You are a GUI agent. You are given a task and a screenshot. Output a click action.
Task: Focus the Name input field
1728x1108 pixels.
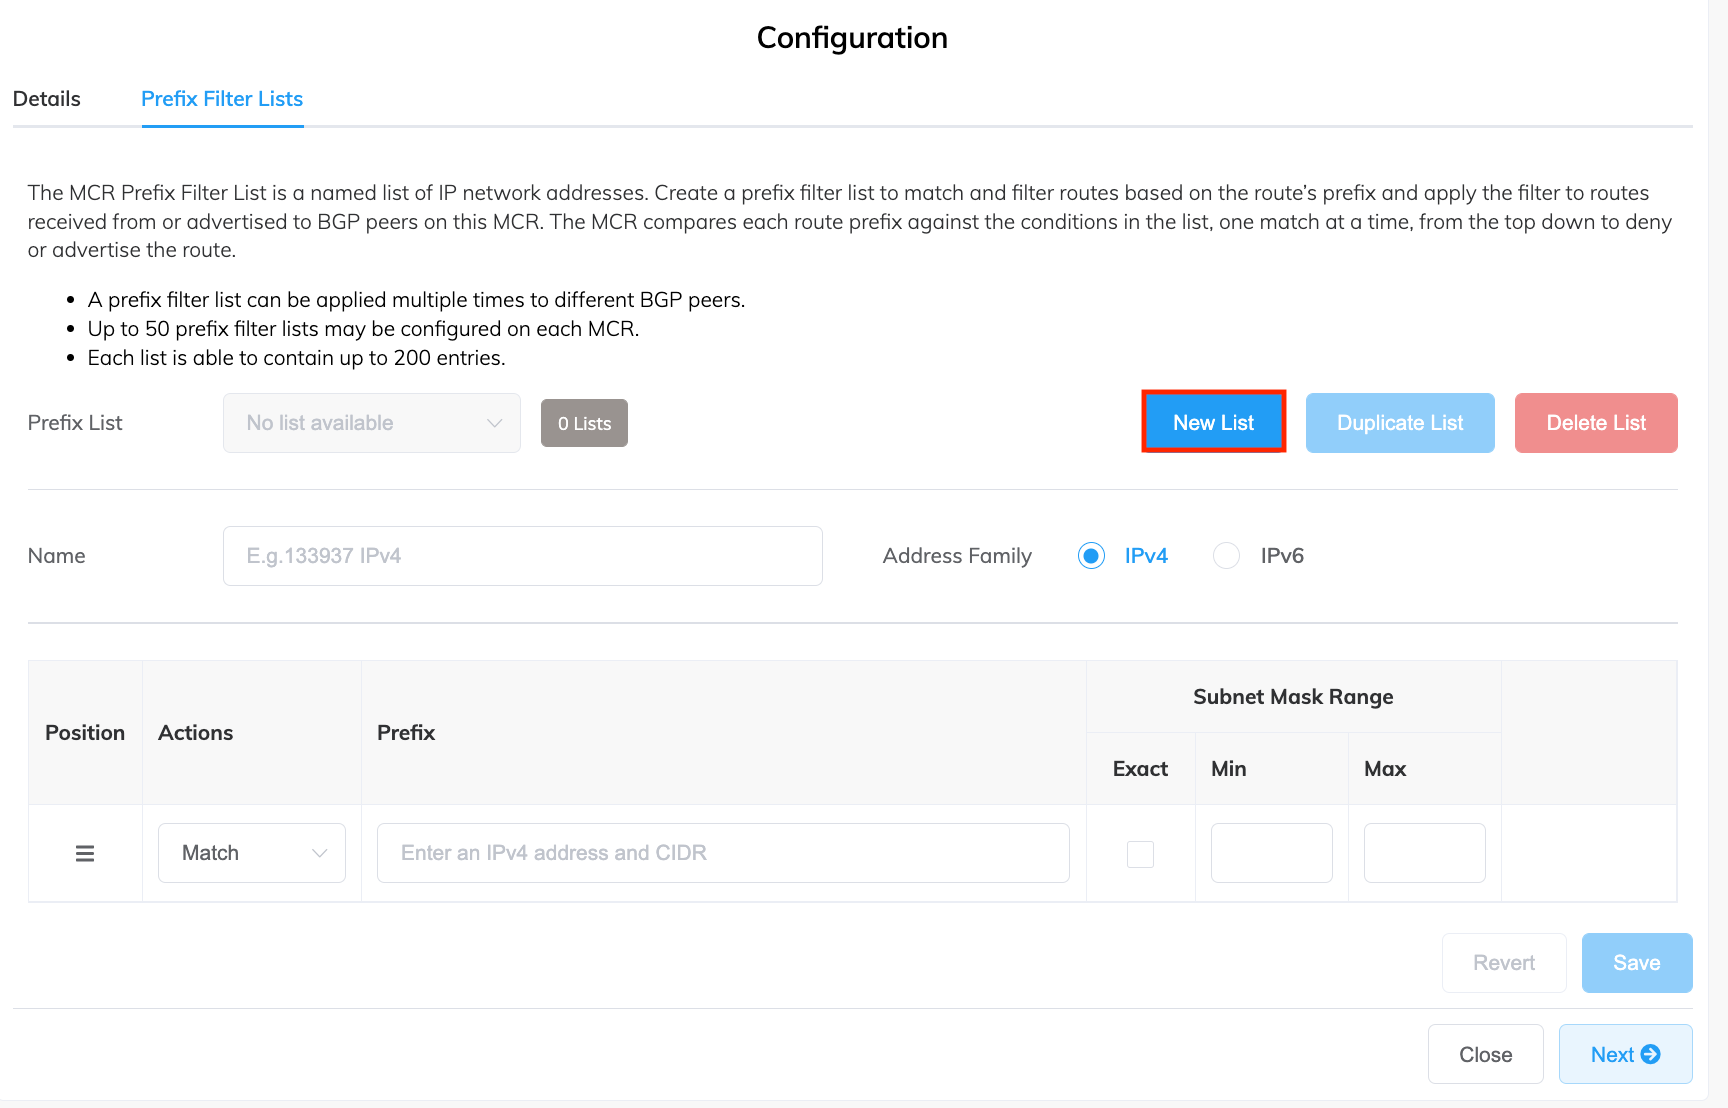point(523,556)
